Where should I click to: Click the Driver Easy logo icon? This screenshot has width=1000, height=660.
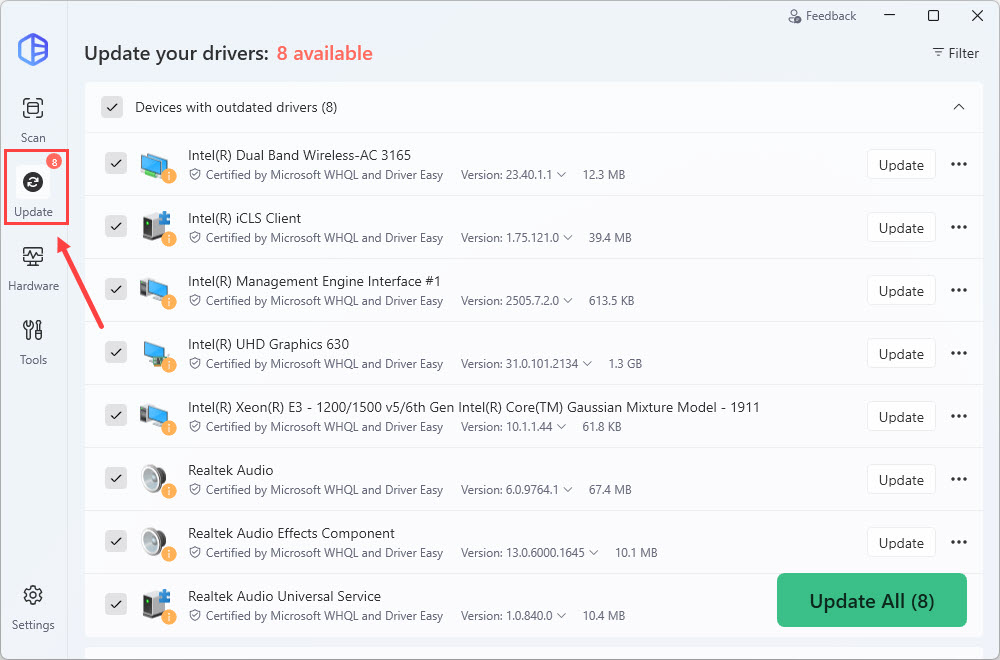pos(33,49)
